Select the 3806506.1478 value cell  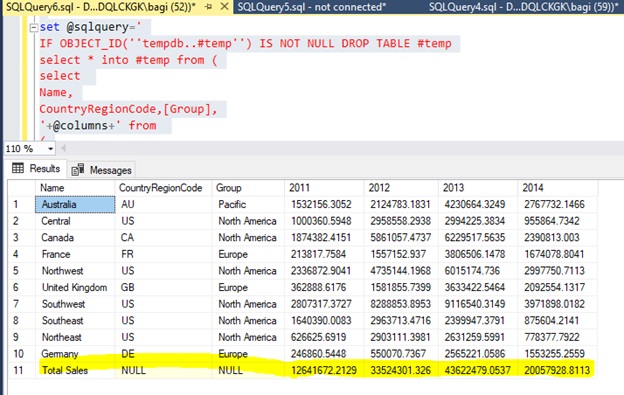tap(478, 254)
